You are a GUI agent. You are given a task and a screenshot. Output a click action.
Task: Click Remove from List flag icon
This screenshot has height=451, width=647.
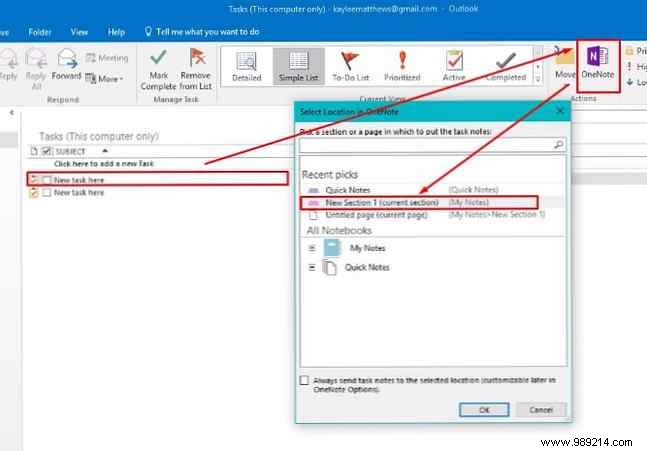tap(198, 57)
